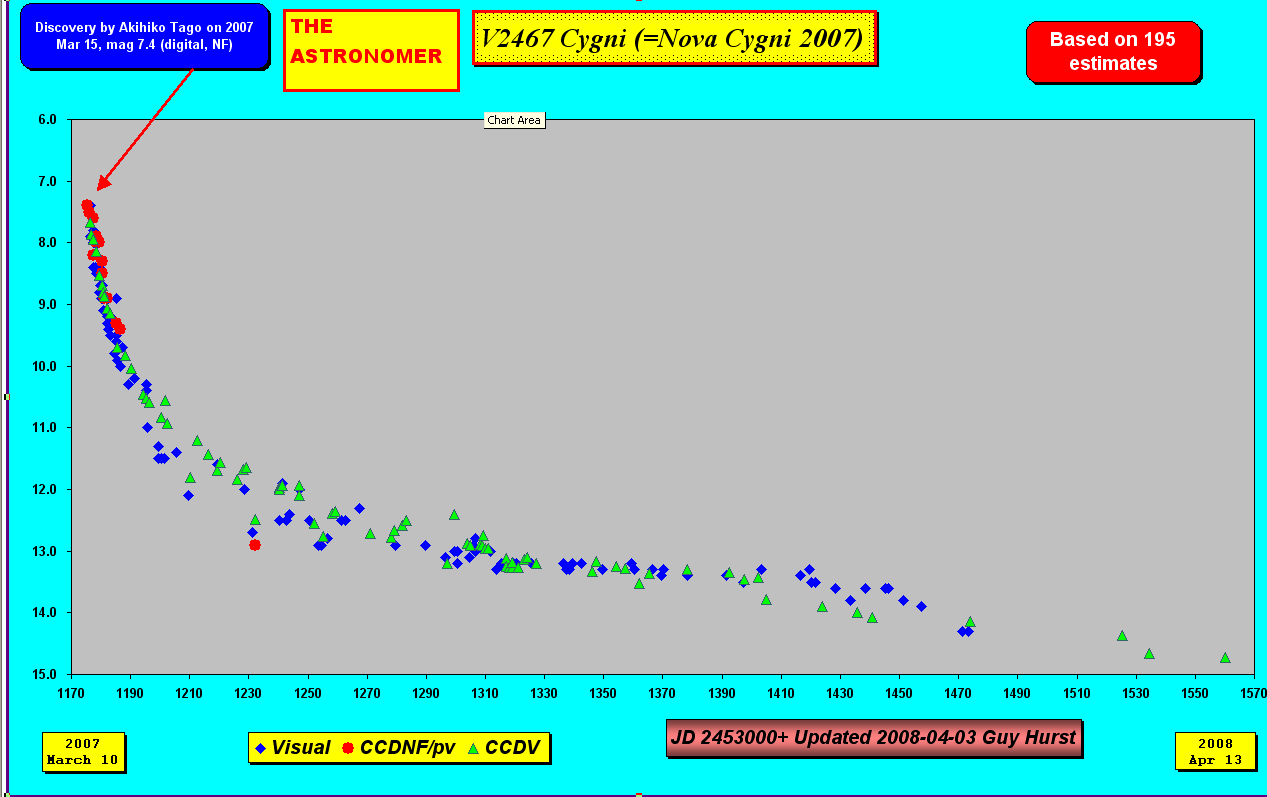Image resolution: width=1267 pixels, height=797 pixels.
Task: Click the V2467 Cygni chart title
Action: coord(673,39)
